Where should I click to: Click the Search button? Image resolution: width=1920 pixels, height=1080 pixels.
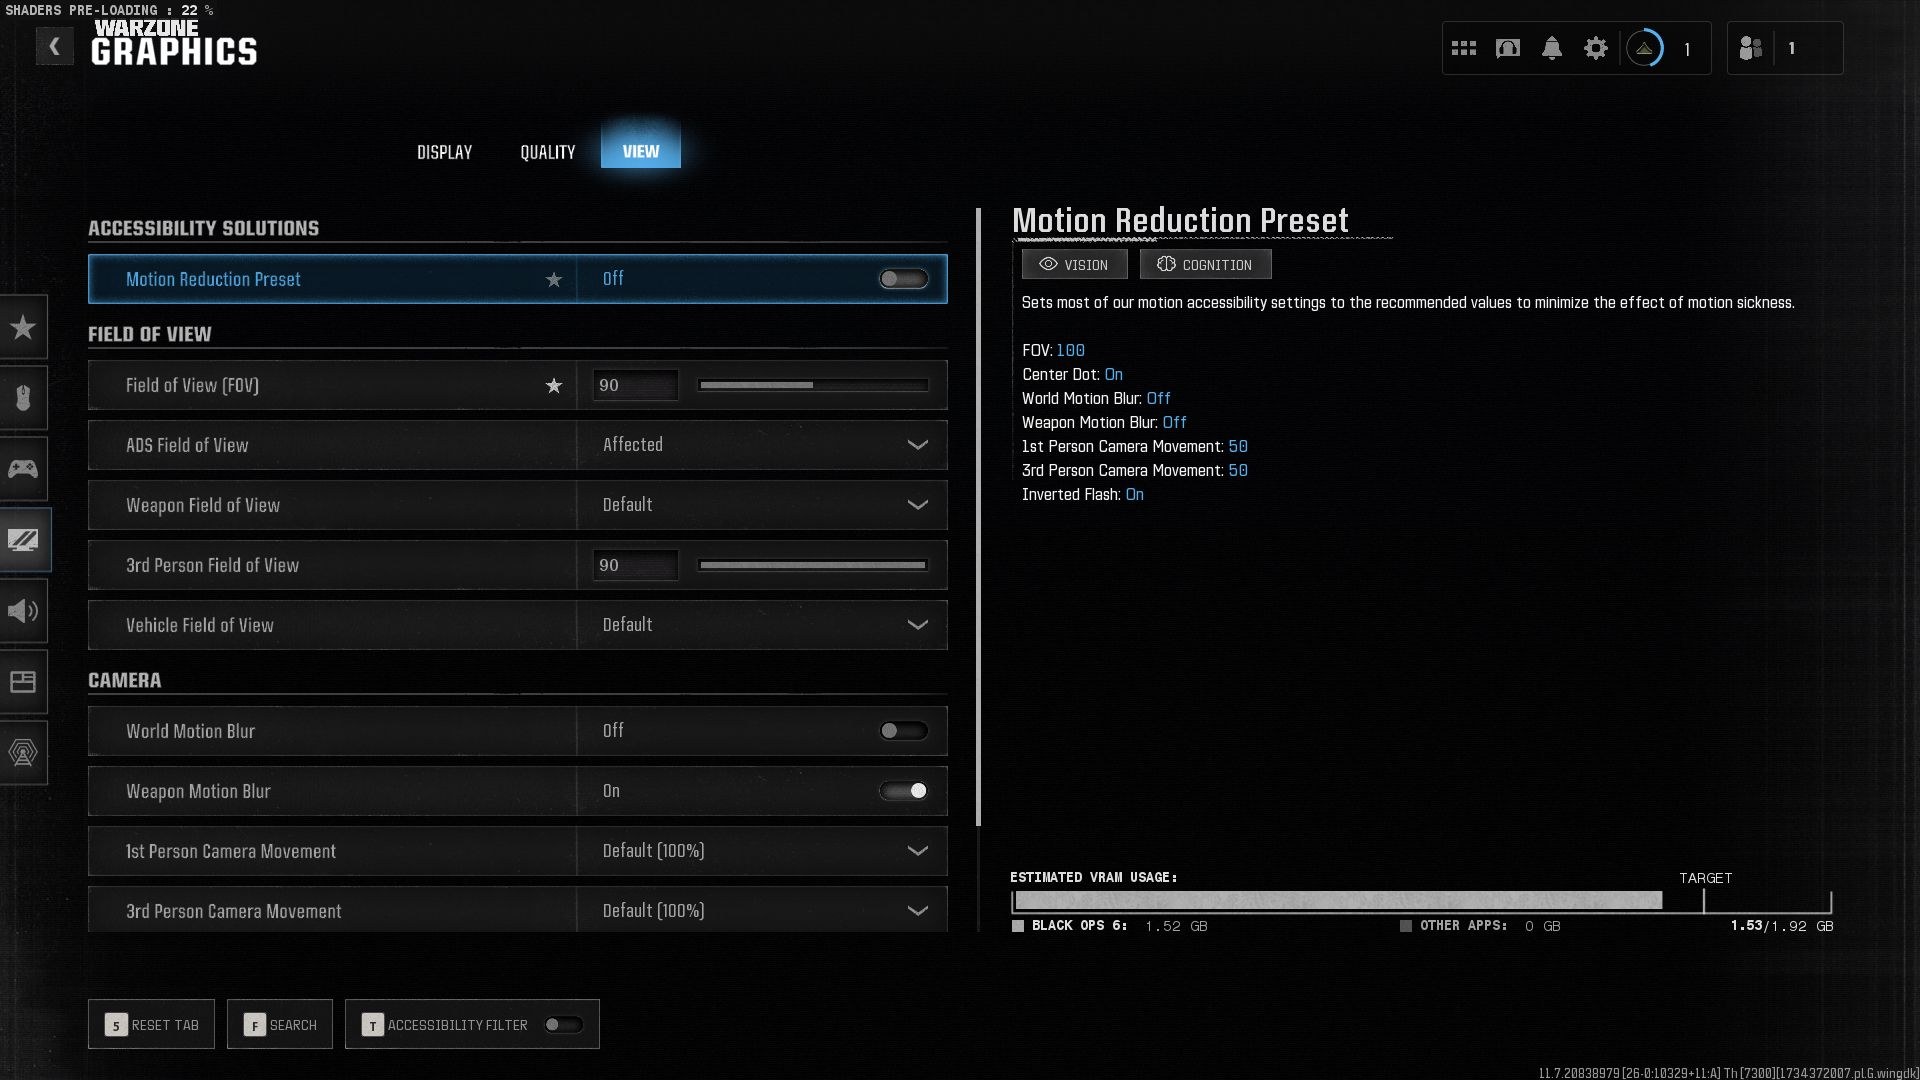pyautogui.click(x=280, y=1024)
